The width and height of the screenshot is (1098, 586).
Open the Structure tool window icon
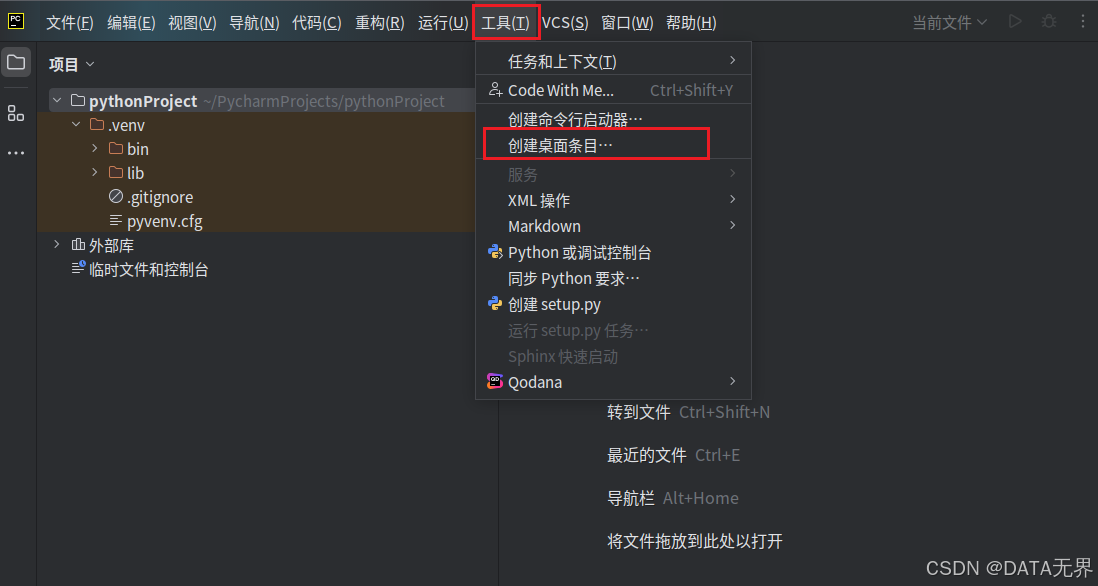point(15,113)
